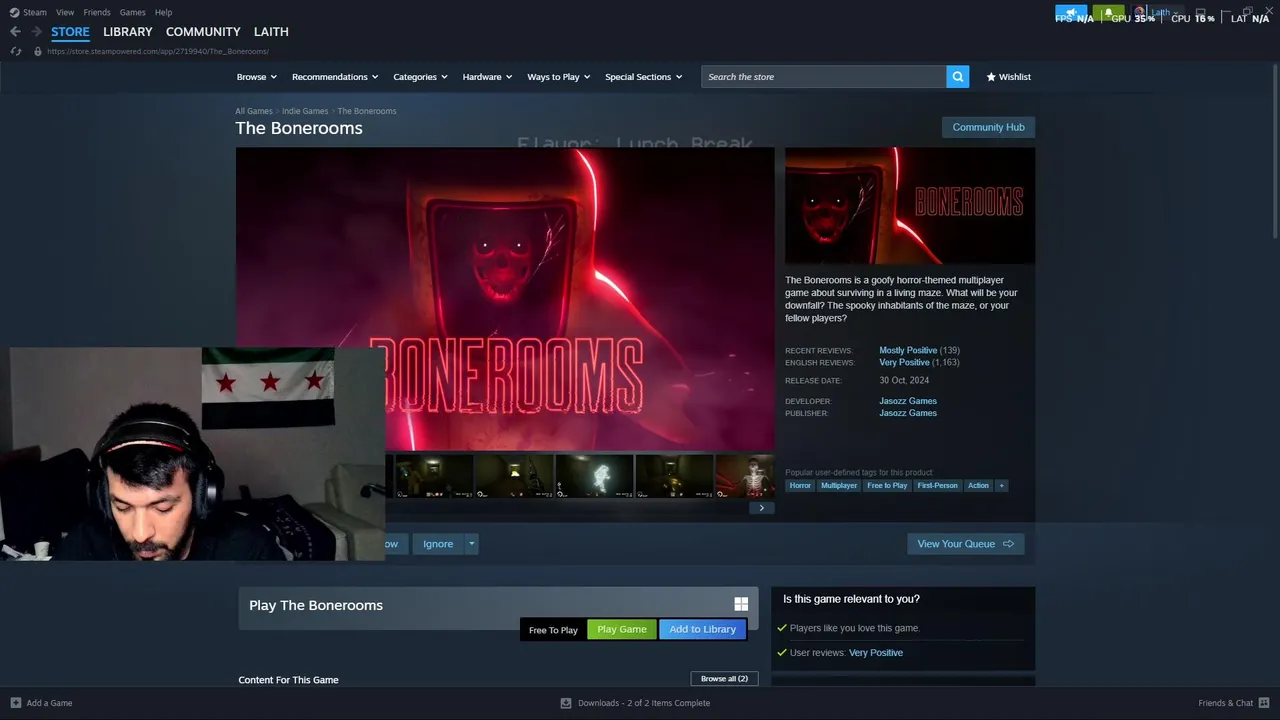Click the plus to add a tag
The height and width of the screenshot is (720, 1280).
coord(1001,486)
